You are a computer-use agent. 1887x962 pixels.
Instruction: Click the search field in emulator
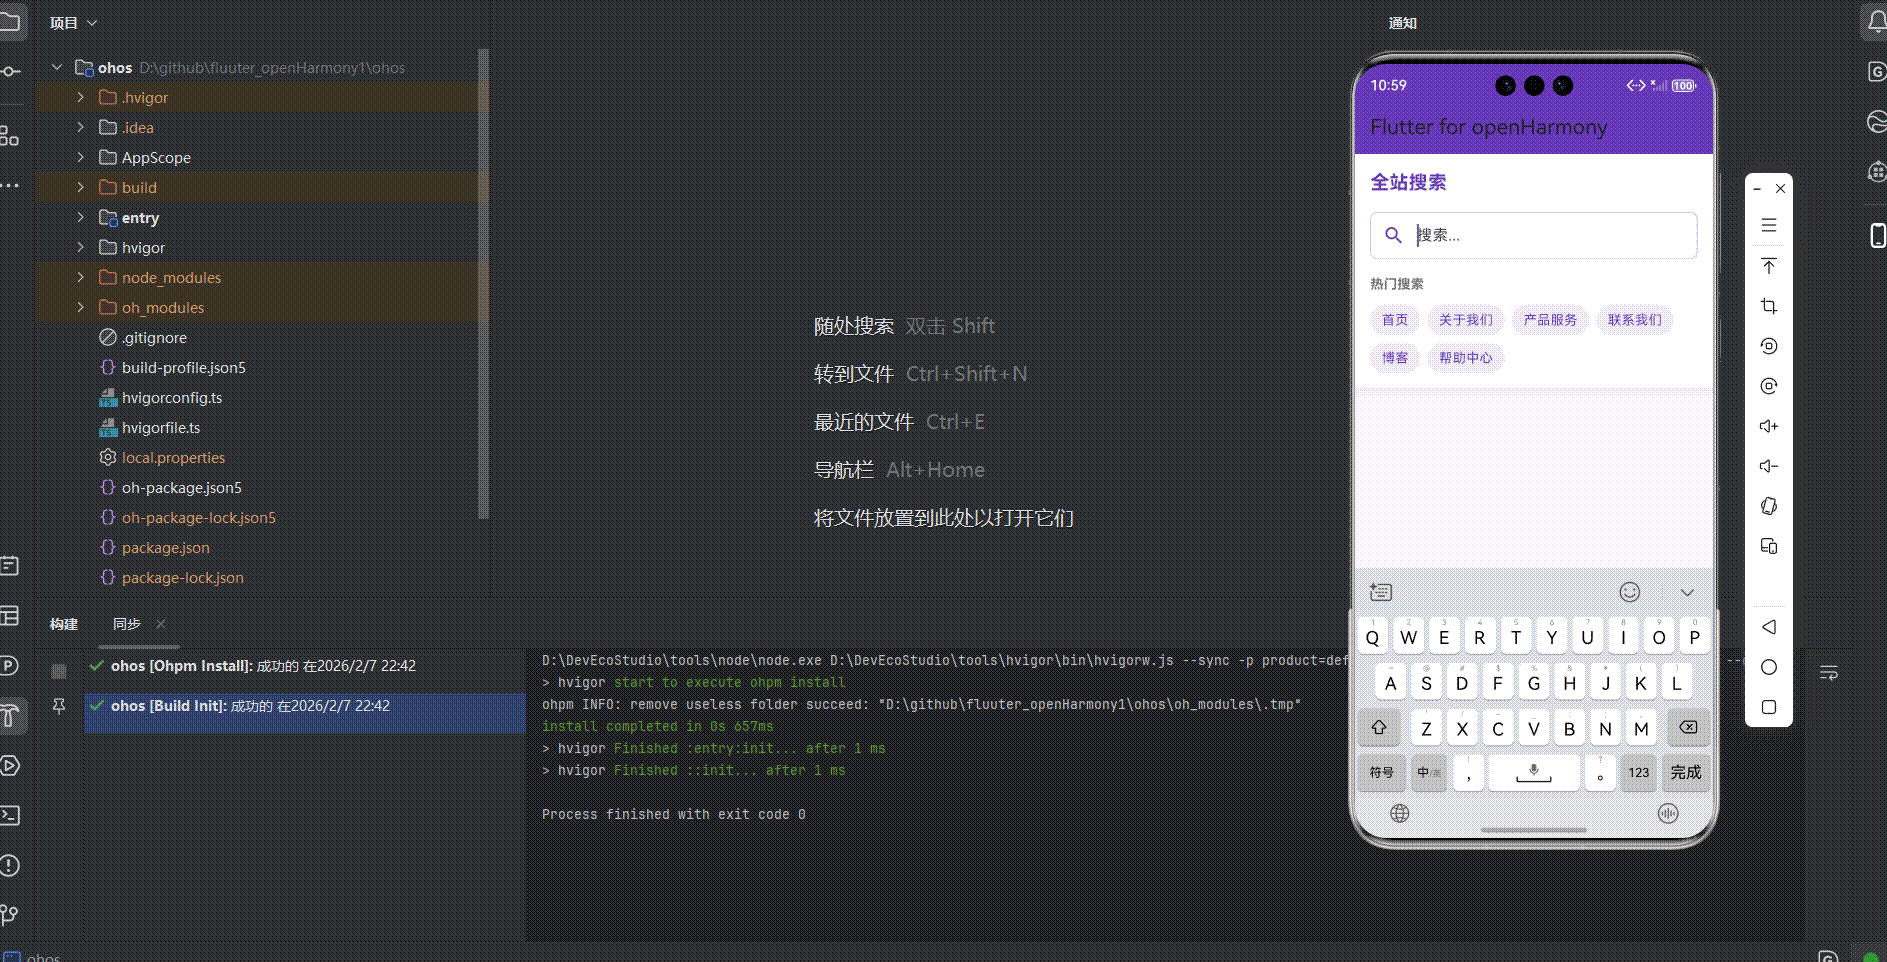point(1533,235)
